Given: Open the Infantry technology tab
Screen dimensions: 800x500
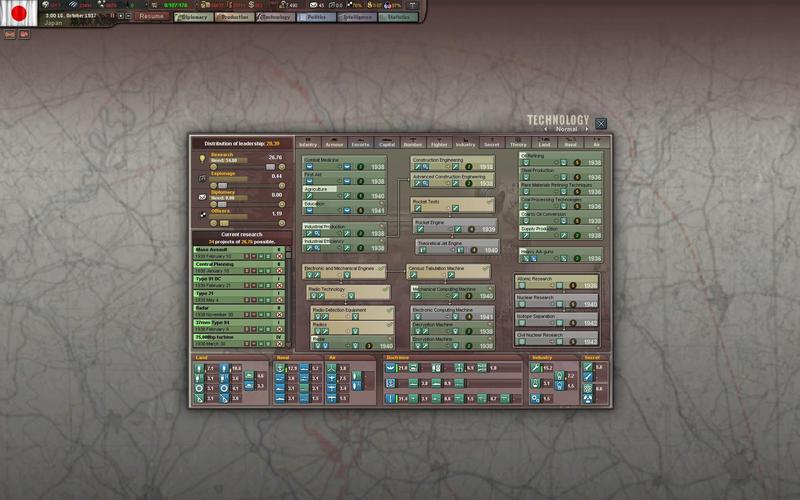Looking at the screenshot, I should coord(308,143).
